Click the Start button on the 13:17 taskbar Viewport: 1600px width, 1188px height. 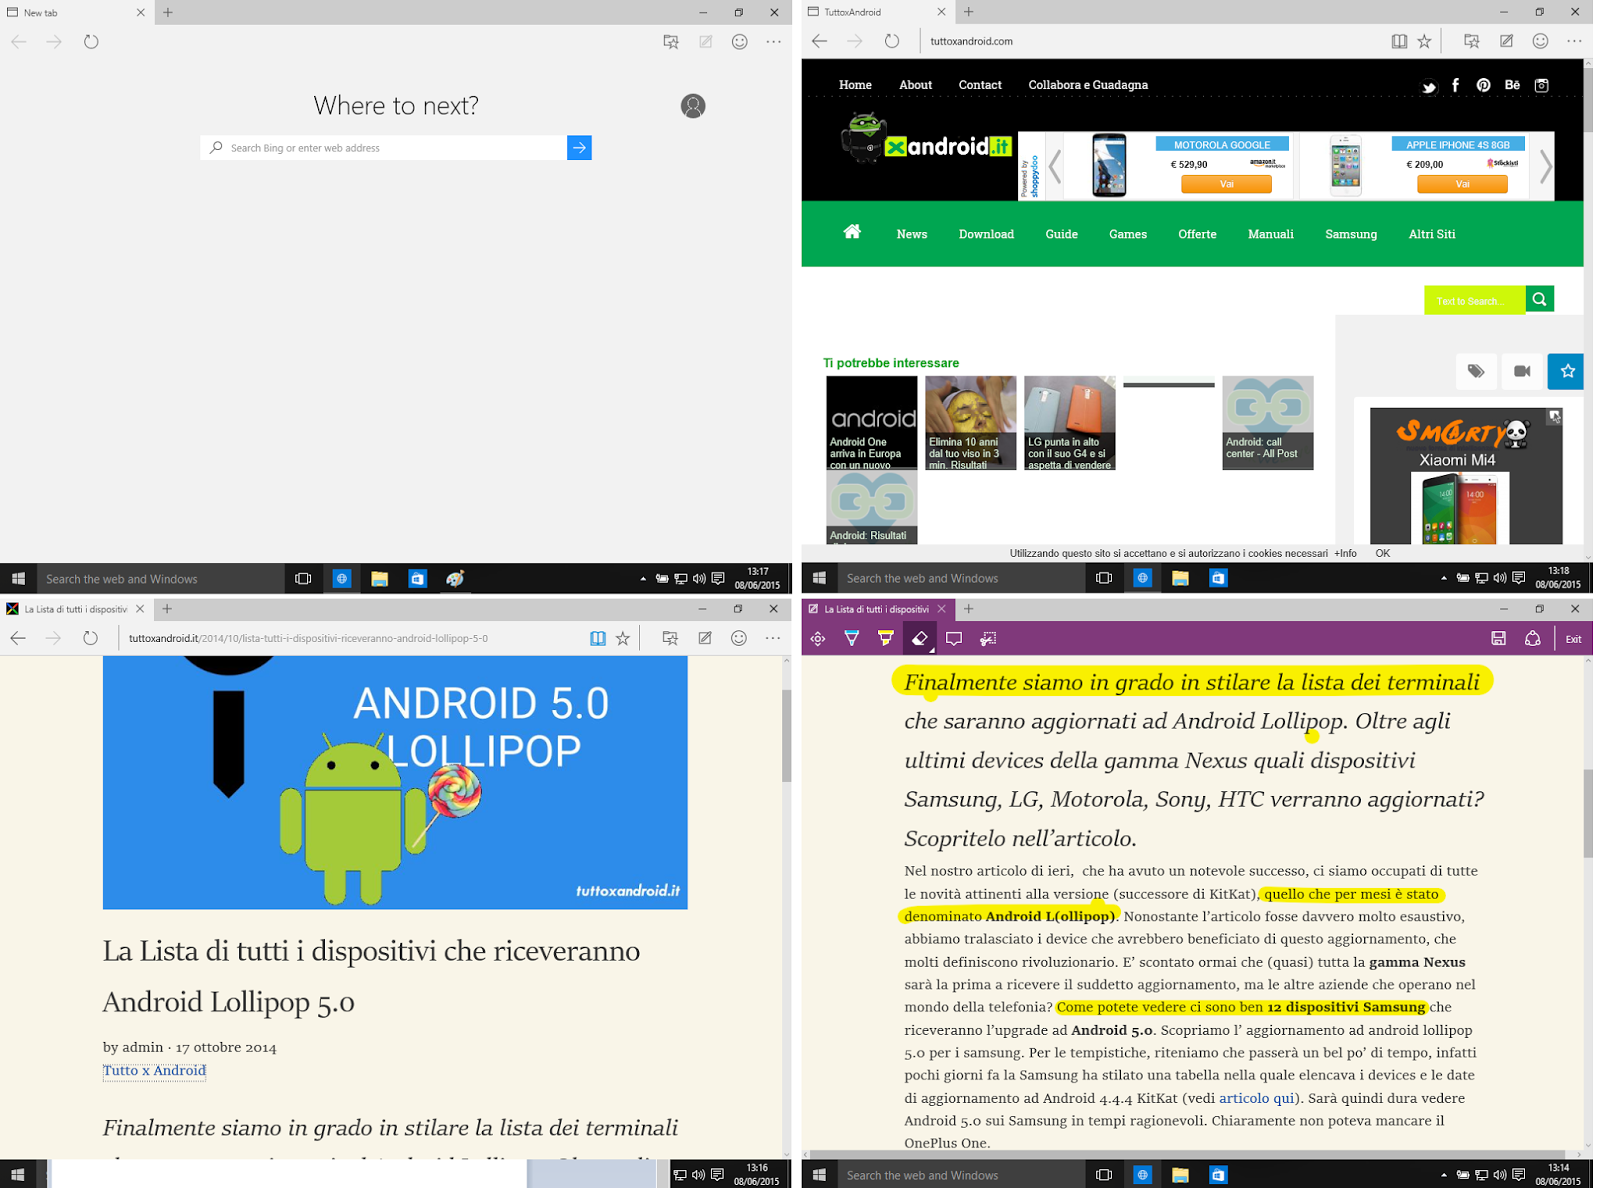tap(18, 579)
